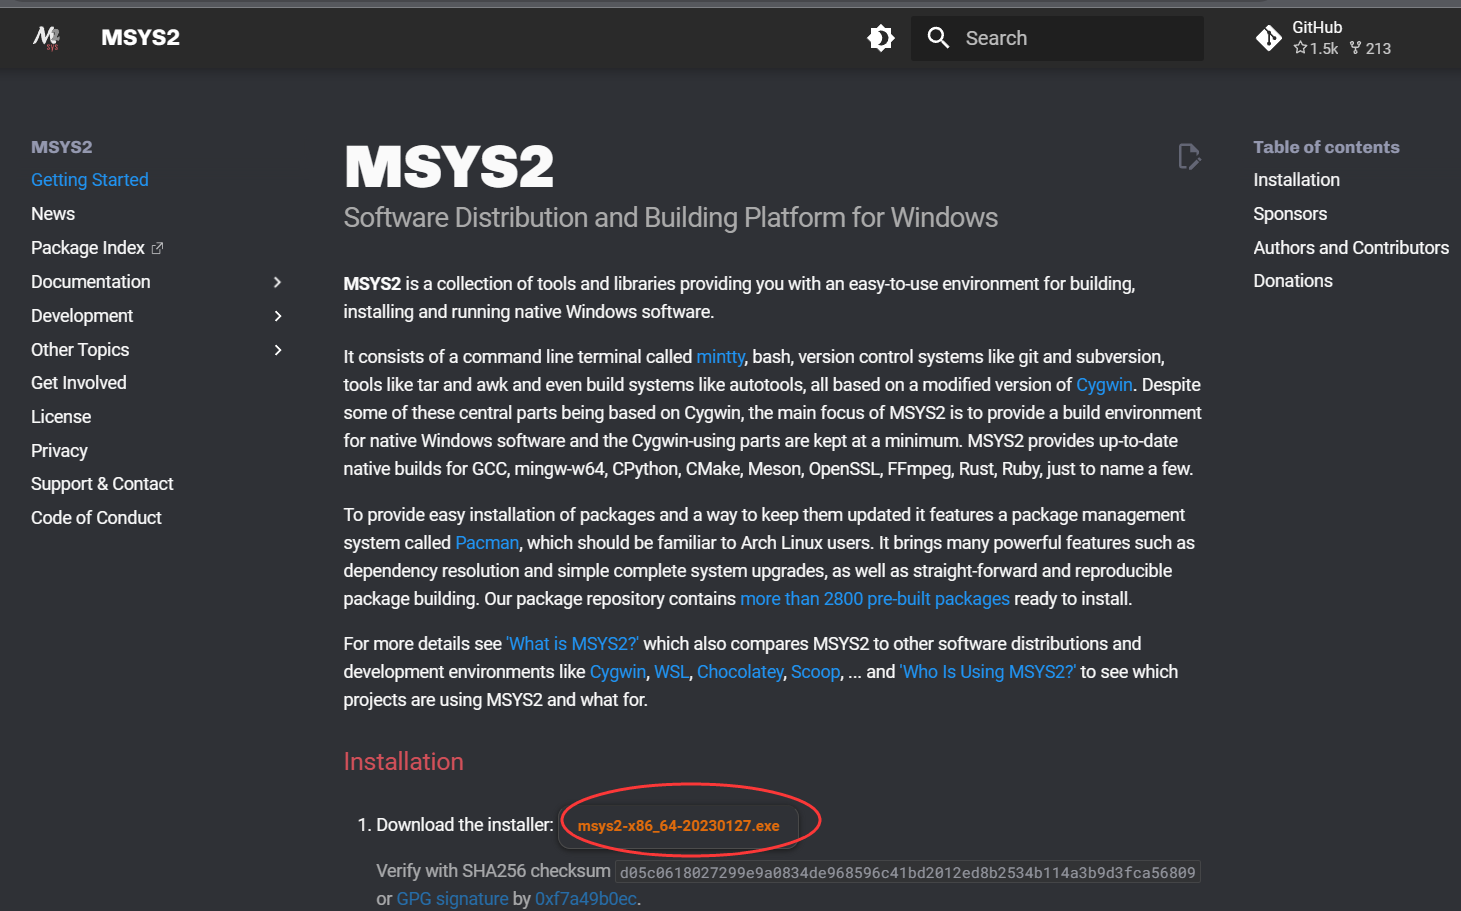Image resolution: width=1461 pixels, height=911 pixels.
Task: Expand the Development section chevron
Action: 278,316
